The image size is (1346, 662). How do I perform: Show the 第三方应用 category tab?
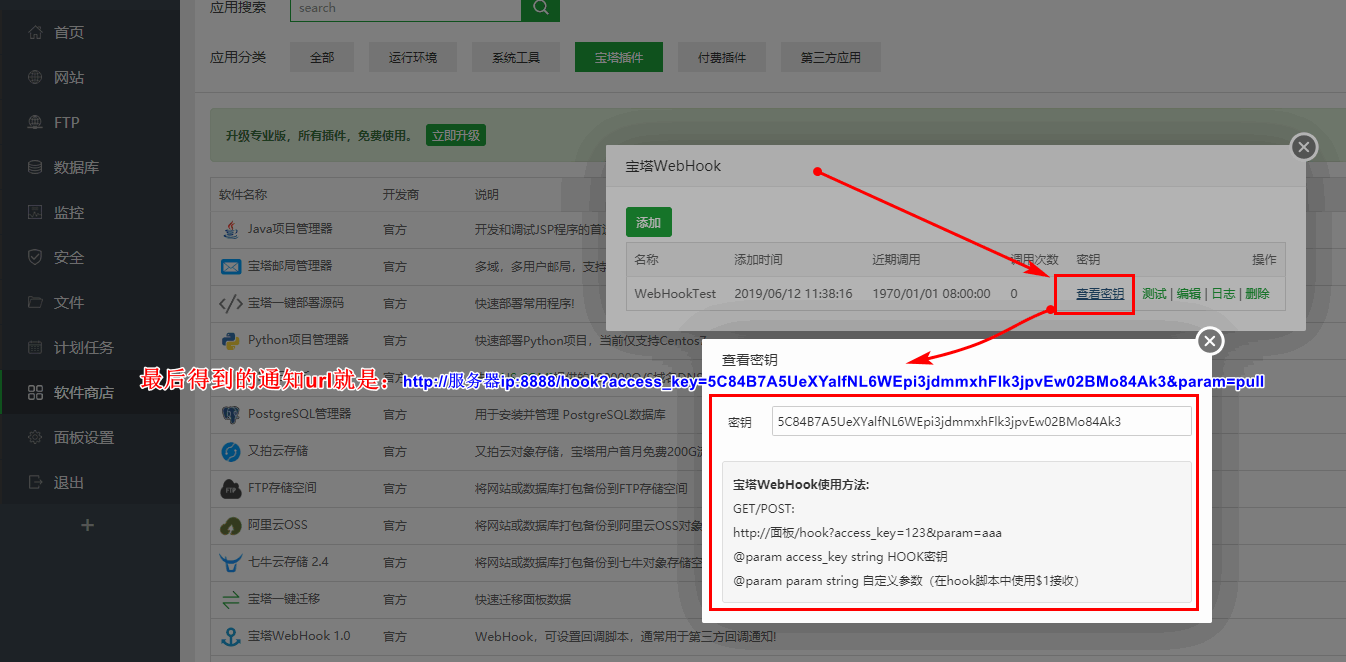pos(830,58)
